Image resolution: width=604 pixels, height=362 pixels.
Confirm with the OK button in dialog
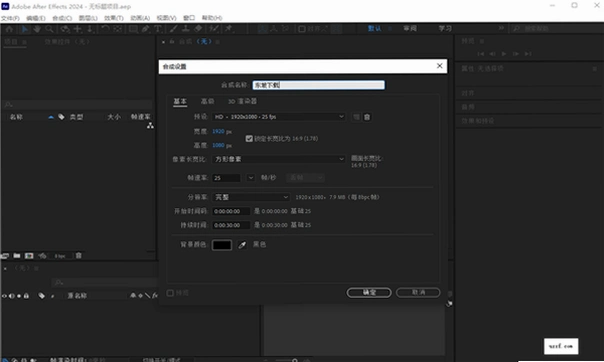(369, 293)
